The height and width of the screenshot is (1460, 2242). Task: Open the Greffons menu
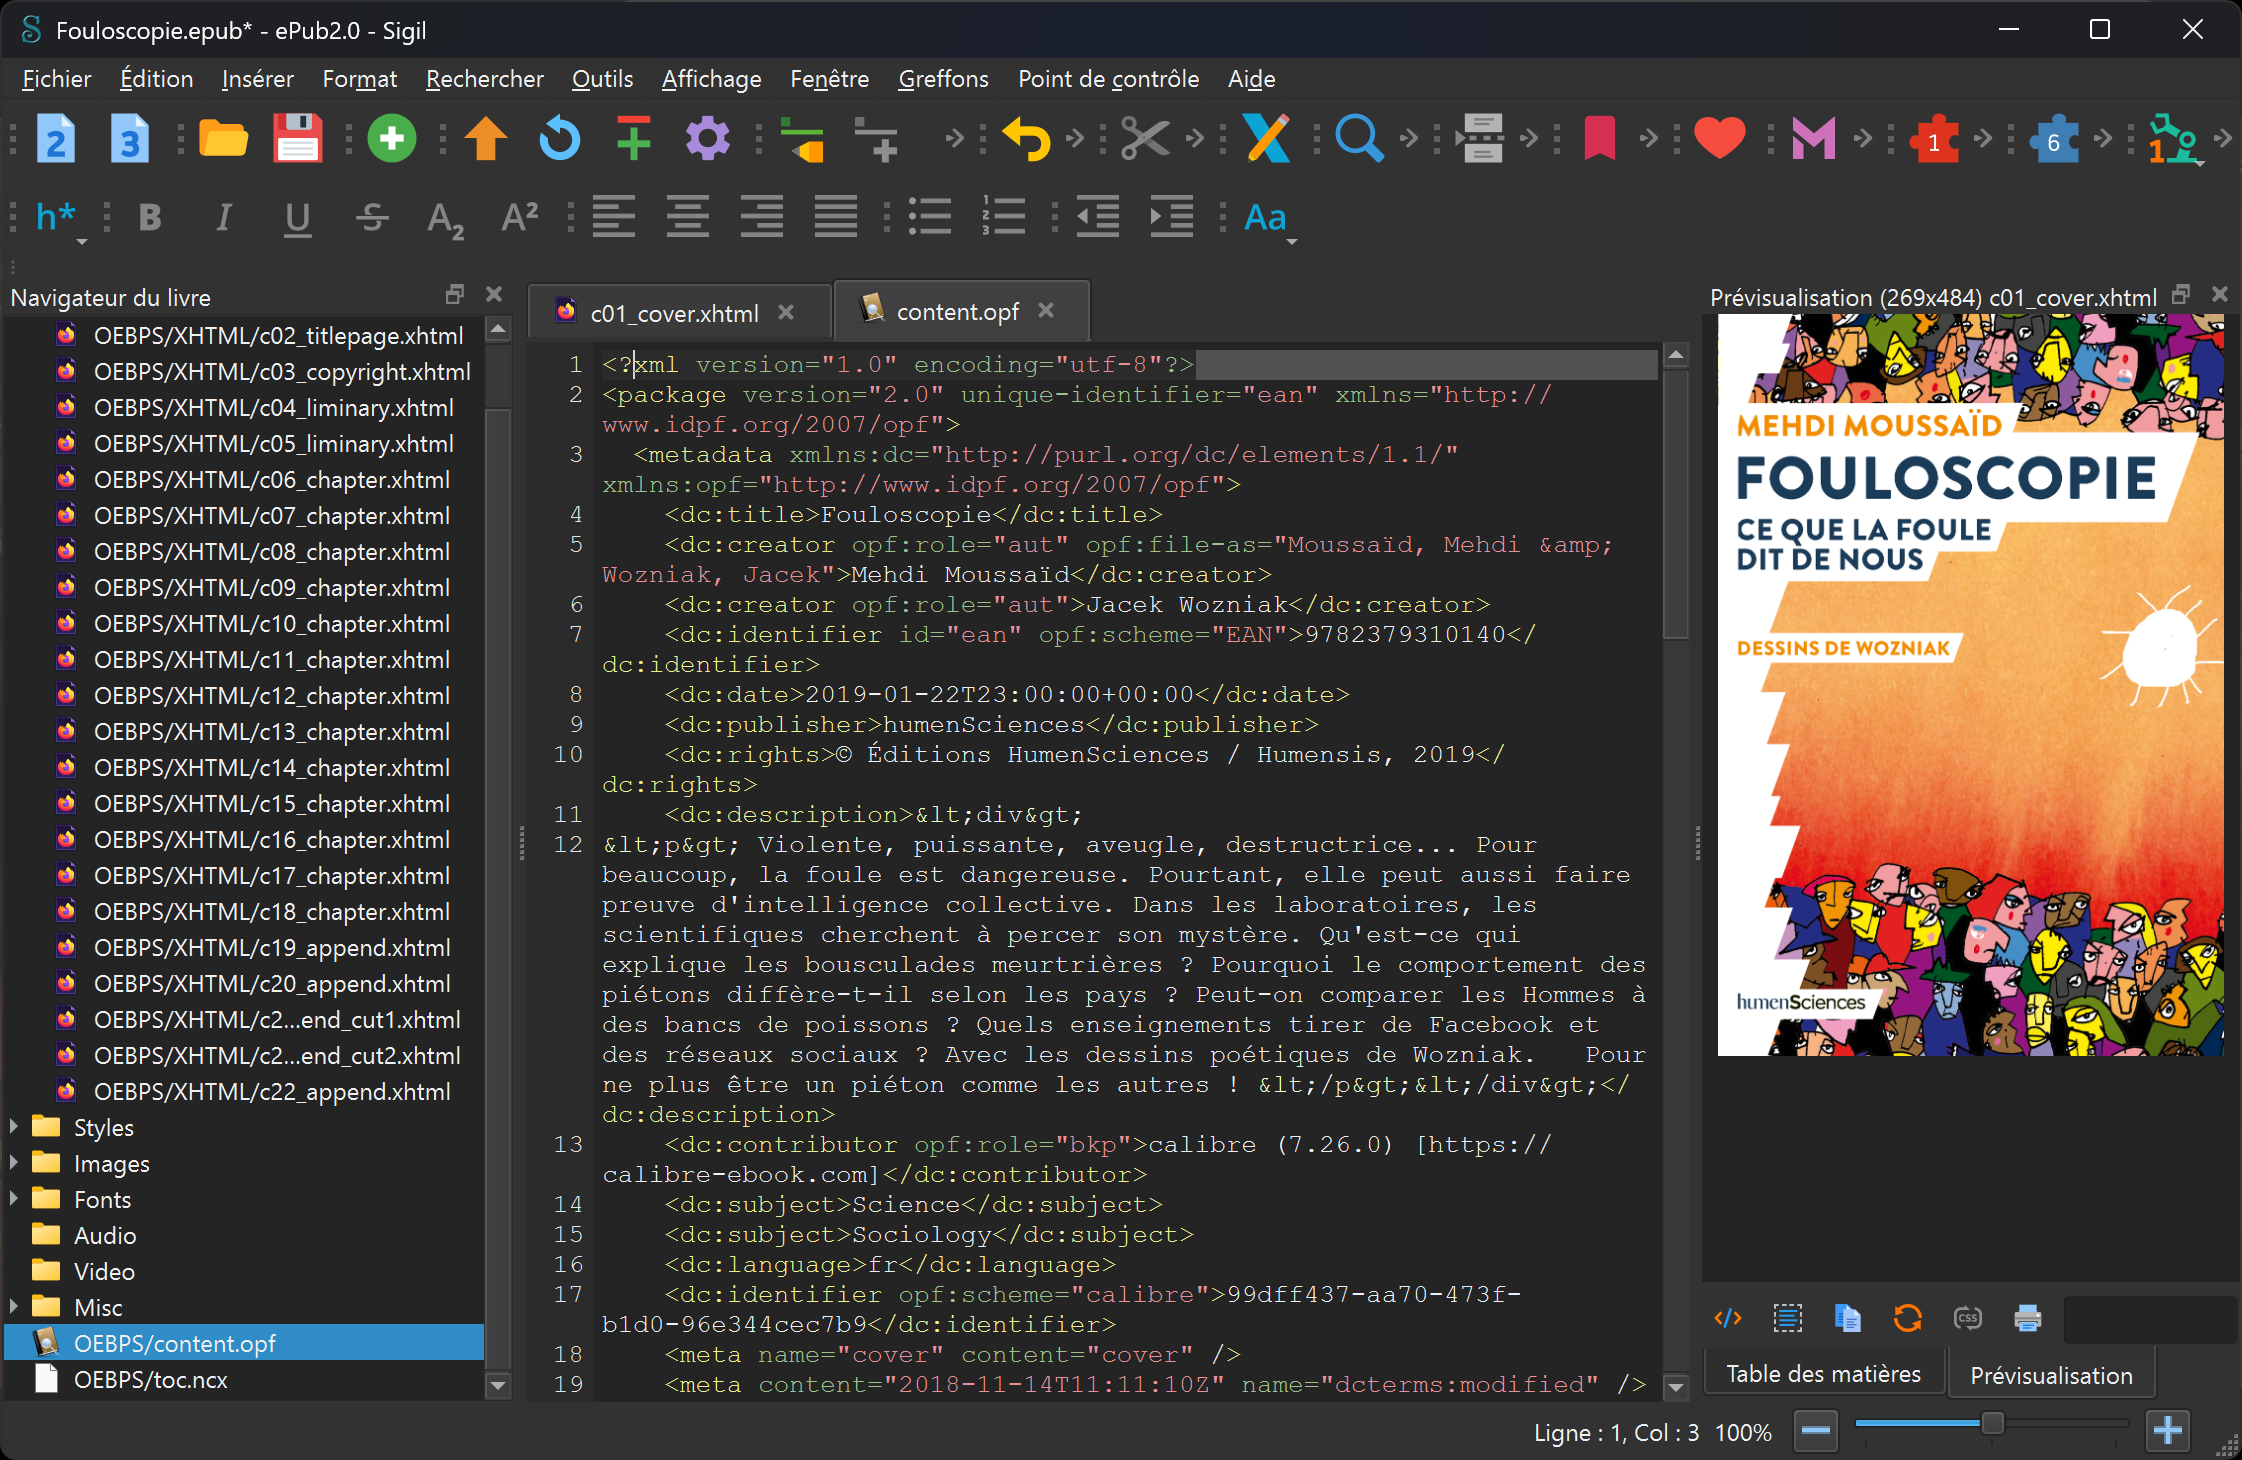(x=943, y=79)
